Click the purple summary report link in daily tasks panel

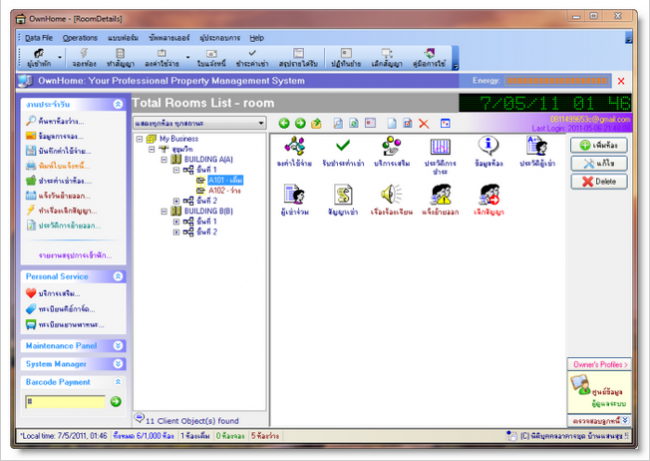(x=75, y=255)
